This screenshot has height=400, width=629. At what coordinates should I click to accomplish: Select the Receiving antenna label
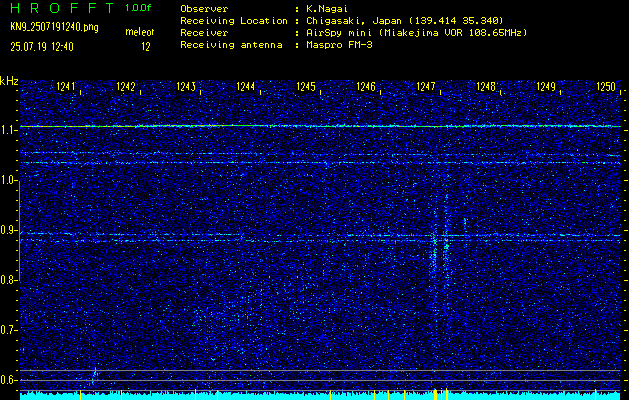(x=231, y=45)
